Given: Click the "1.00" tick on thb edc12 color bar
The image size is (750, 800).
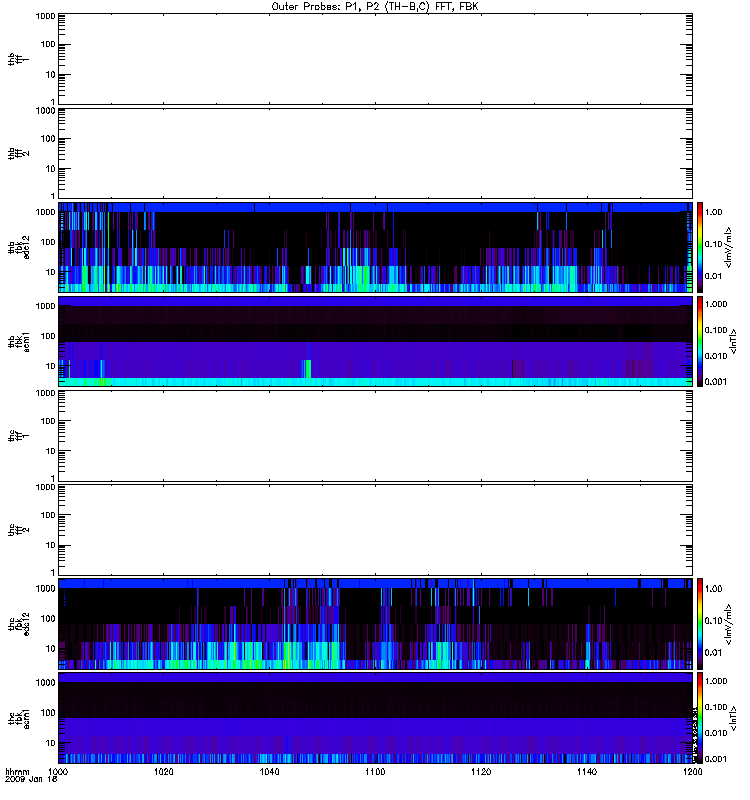Looking at the screenshot, I should coord(713,212).
